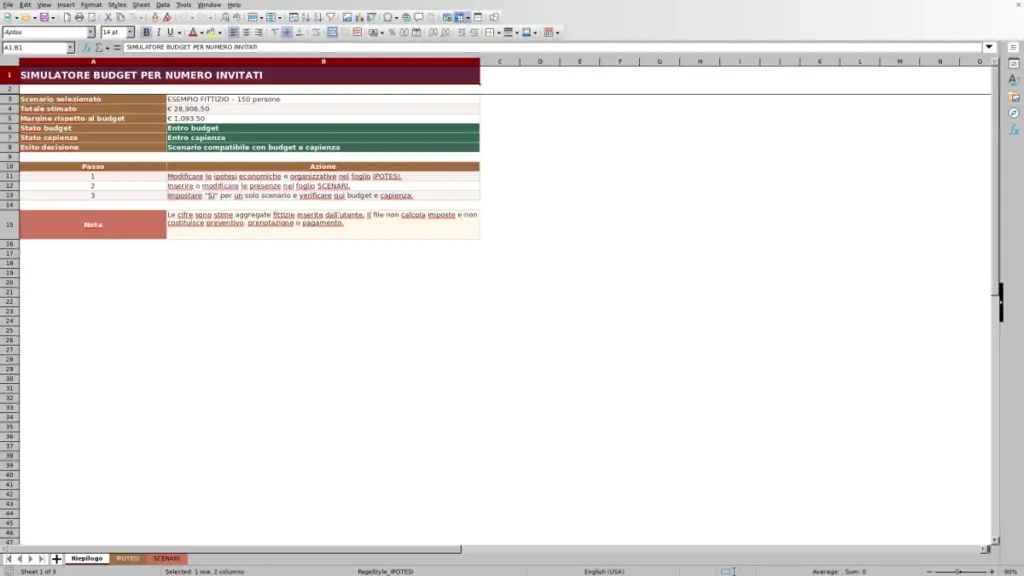Open the font name dropdown

[x=91, y=33]
